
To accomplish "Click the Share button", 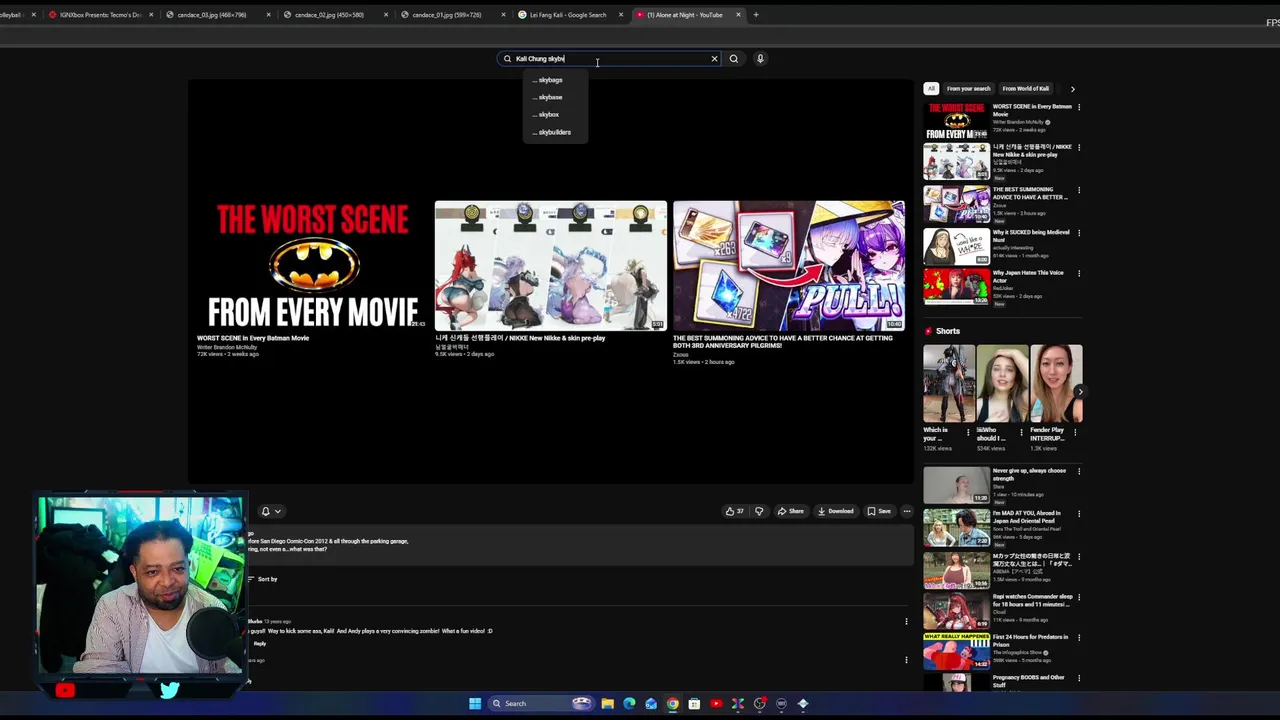I will 790,511.
